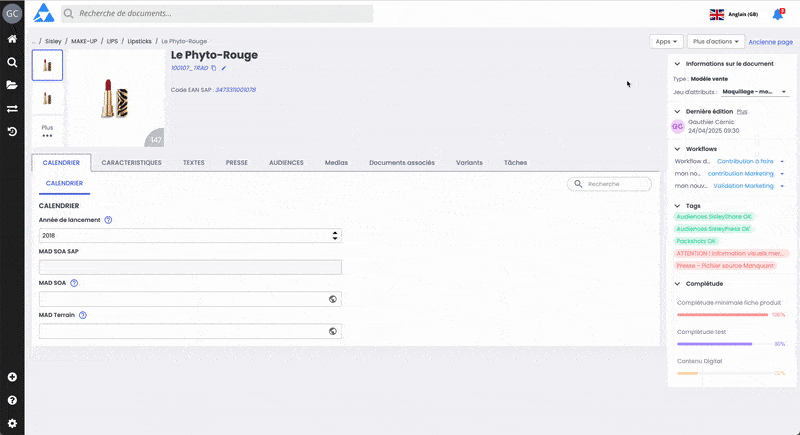Click the Code EAN SAP number link
Viewport: 800px width, 435px height.
pos(236,90)
